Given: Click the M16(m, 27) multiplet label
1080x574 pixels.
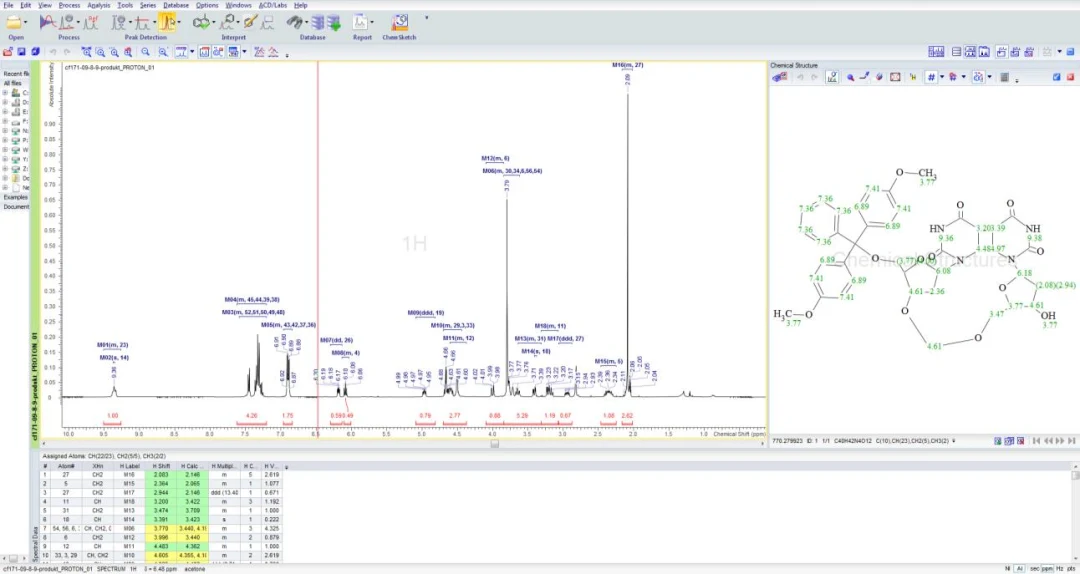Looking at the screenshot, I should point(627,65).
